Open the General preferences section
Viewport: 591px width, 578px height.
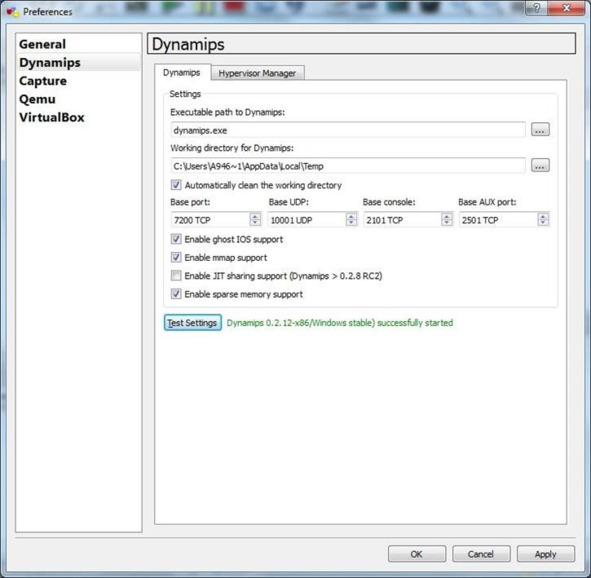coord(43,44)
